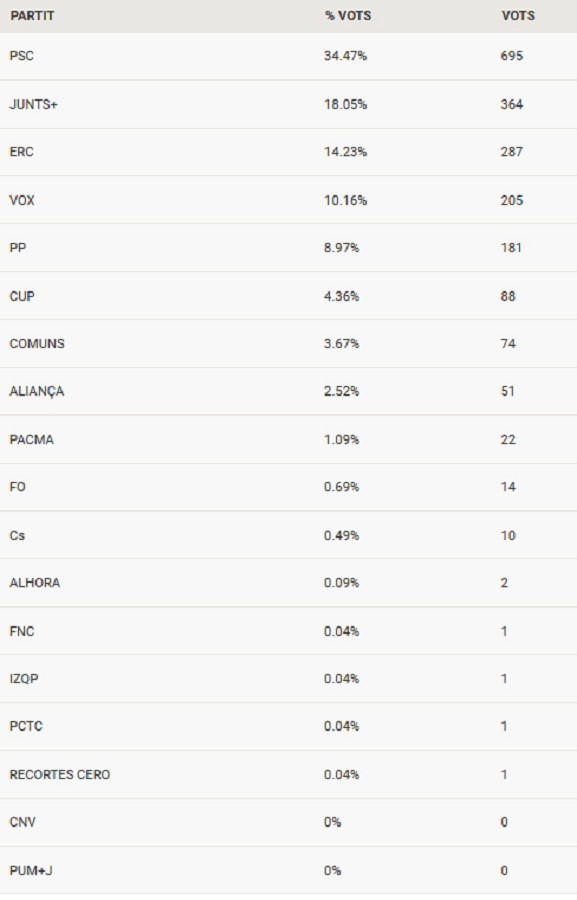Click the % VOTS column header
The width and height of the screenshot is (577, 900).
348,16
